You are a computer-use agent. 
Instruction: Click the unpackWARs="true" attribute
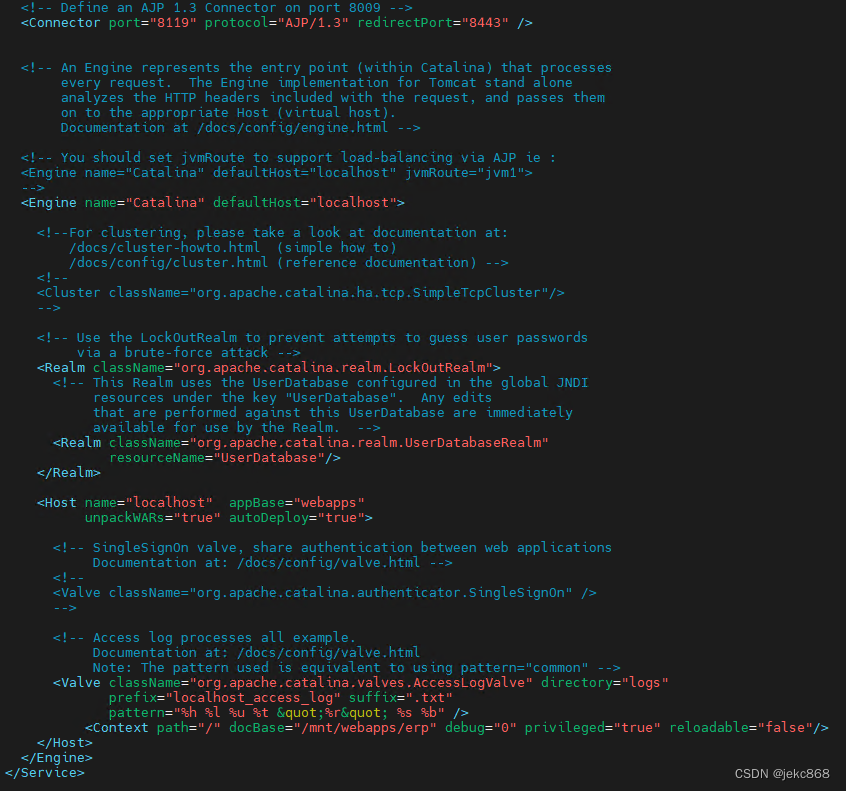[x=153, y=517]
